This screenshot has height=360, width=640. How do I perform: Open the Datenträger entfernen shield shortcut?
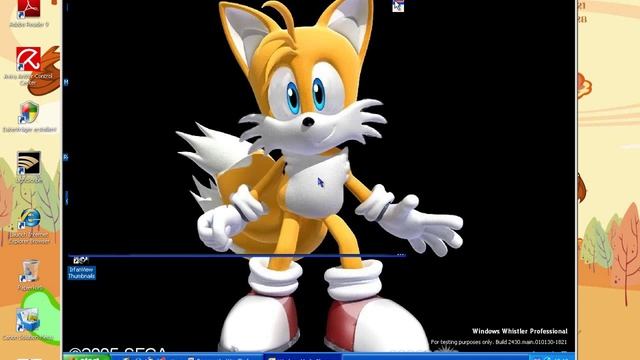[x=29, y=117]
